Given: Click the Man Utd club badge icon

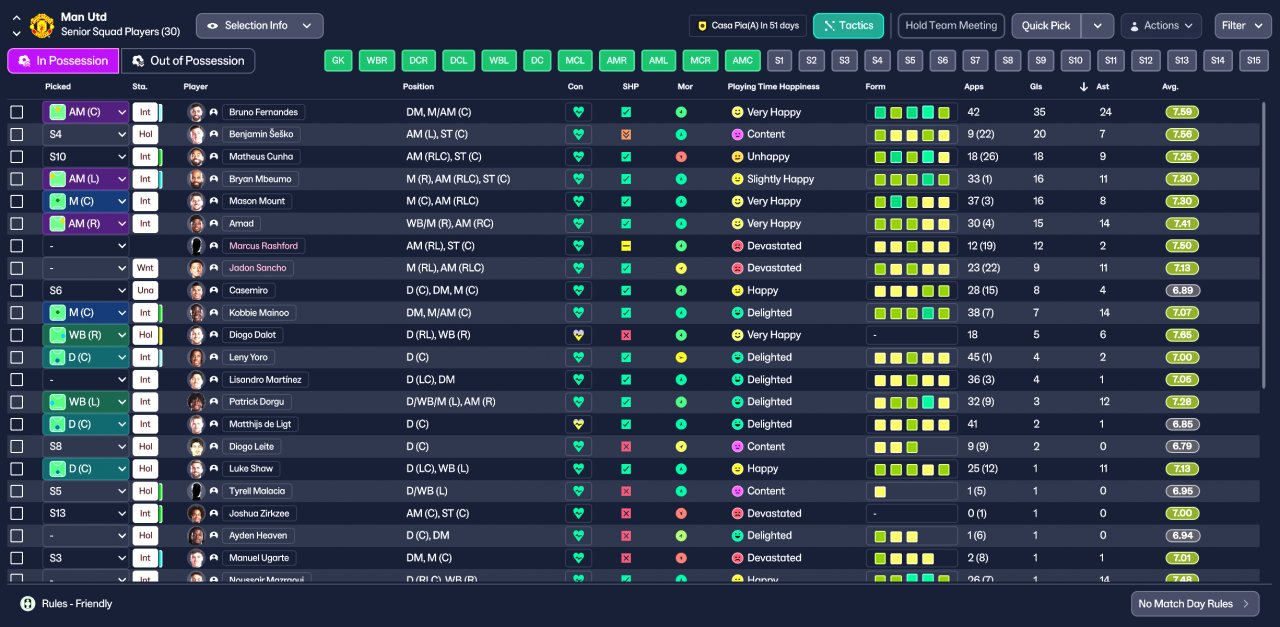Looking at the screenshot, I should [42, 25].
